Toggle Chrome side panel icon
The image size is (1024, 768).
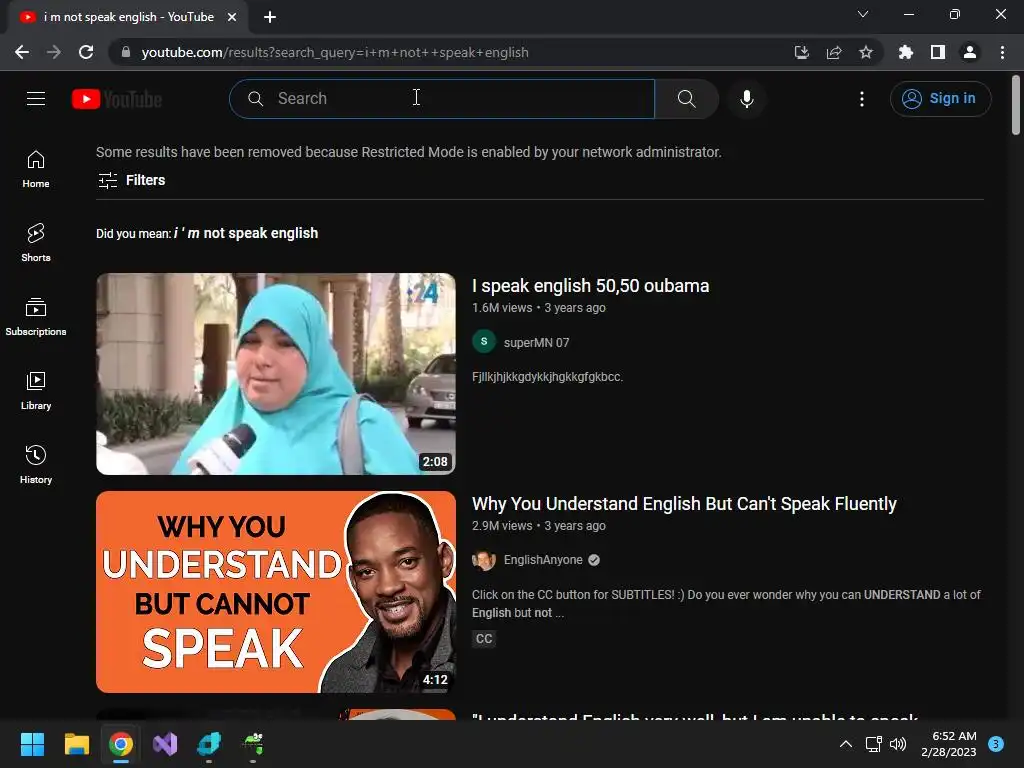[x=937, y=52]
